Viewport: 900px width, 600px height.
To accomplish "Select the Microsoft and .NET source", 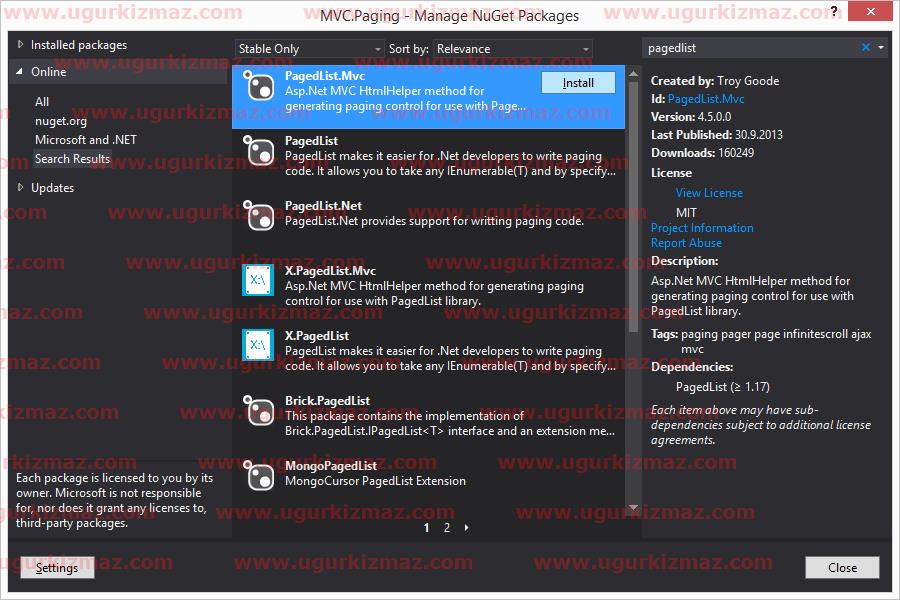I will pos(86,140).
